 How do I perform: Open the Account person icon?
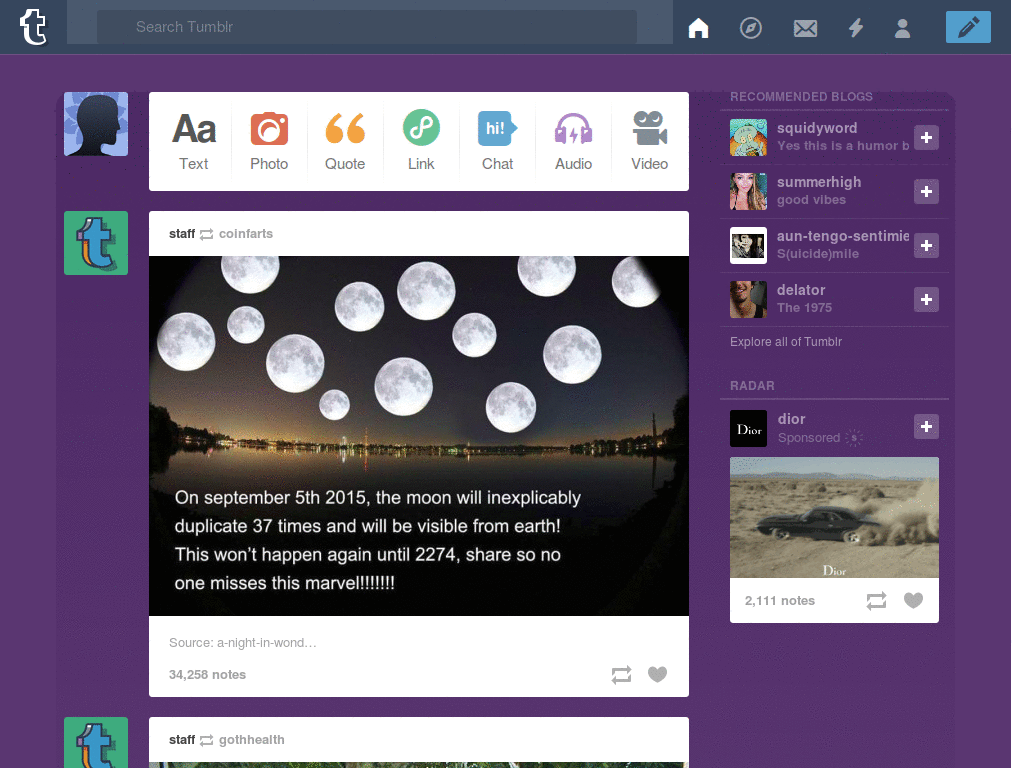coord(903,28)
